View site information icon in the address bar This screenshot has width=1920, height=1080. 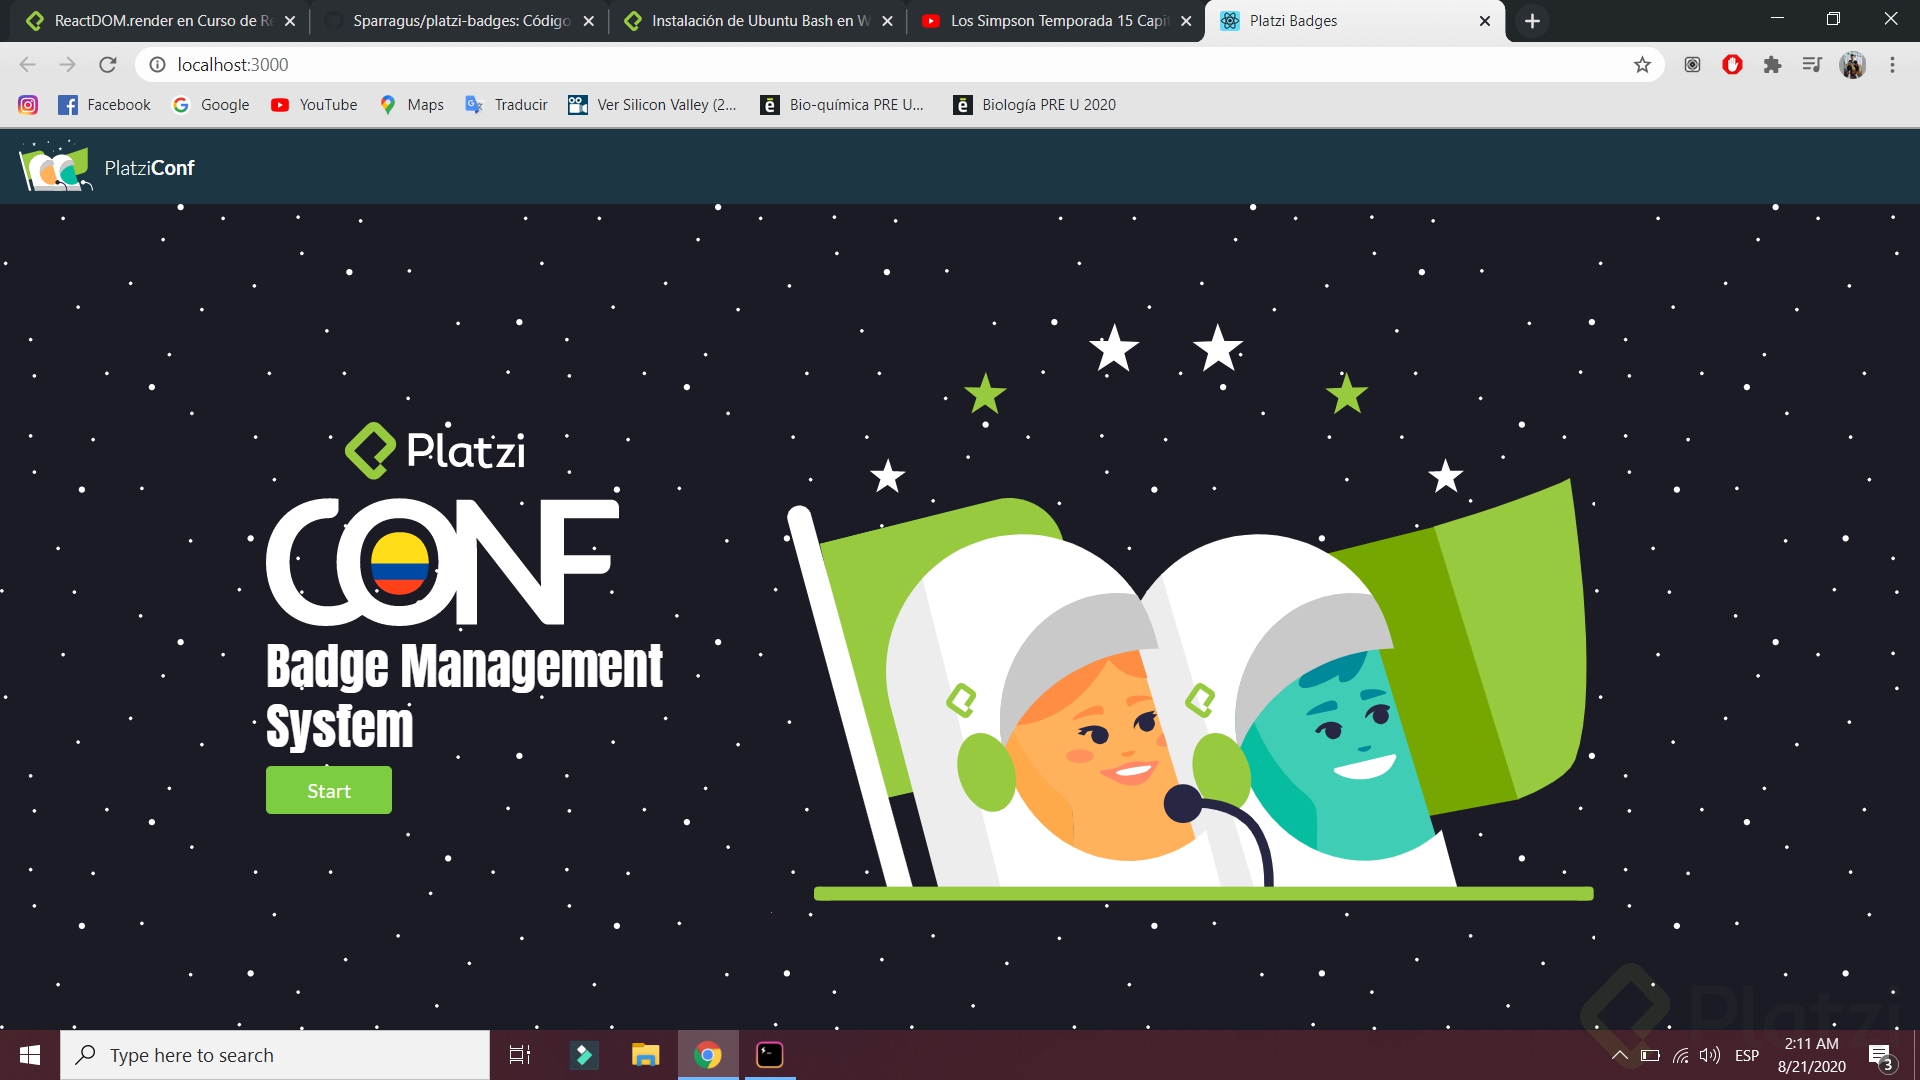(157, 65)
